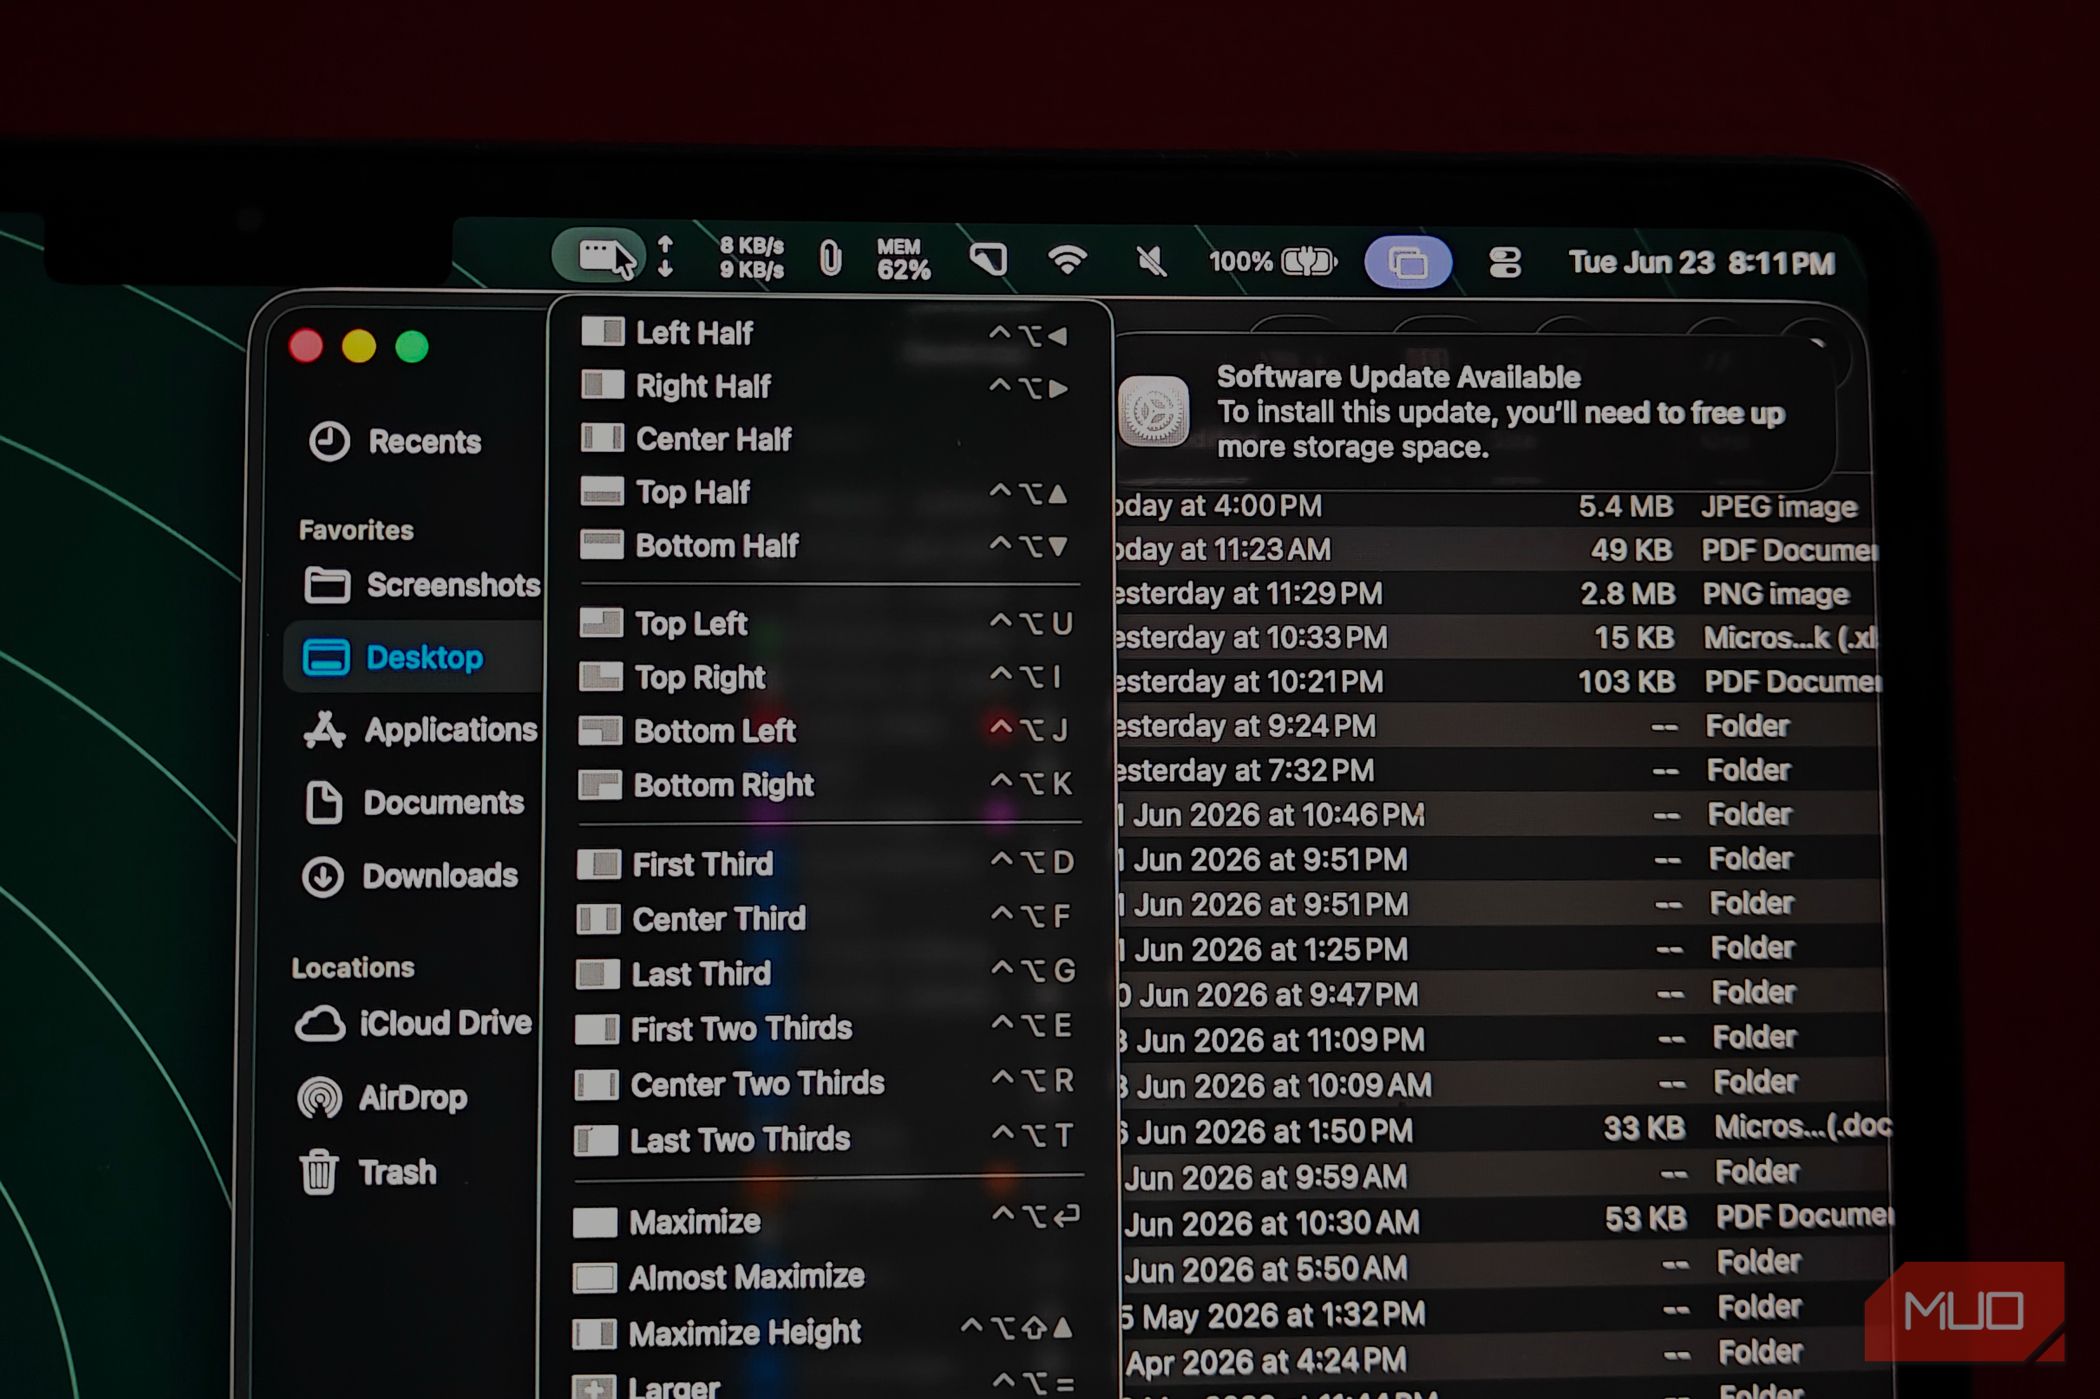The image size is (2100, 1399).
Task: Select Last Third layout
Action: pyautogui.click(x=825, y=974)
